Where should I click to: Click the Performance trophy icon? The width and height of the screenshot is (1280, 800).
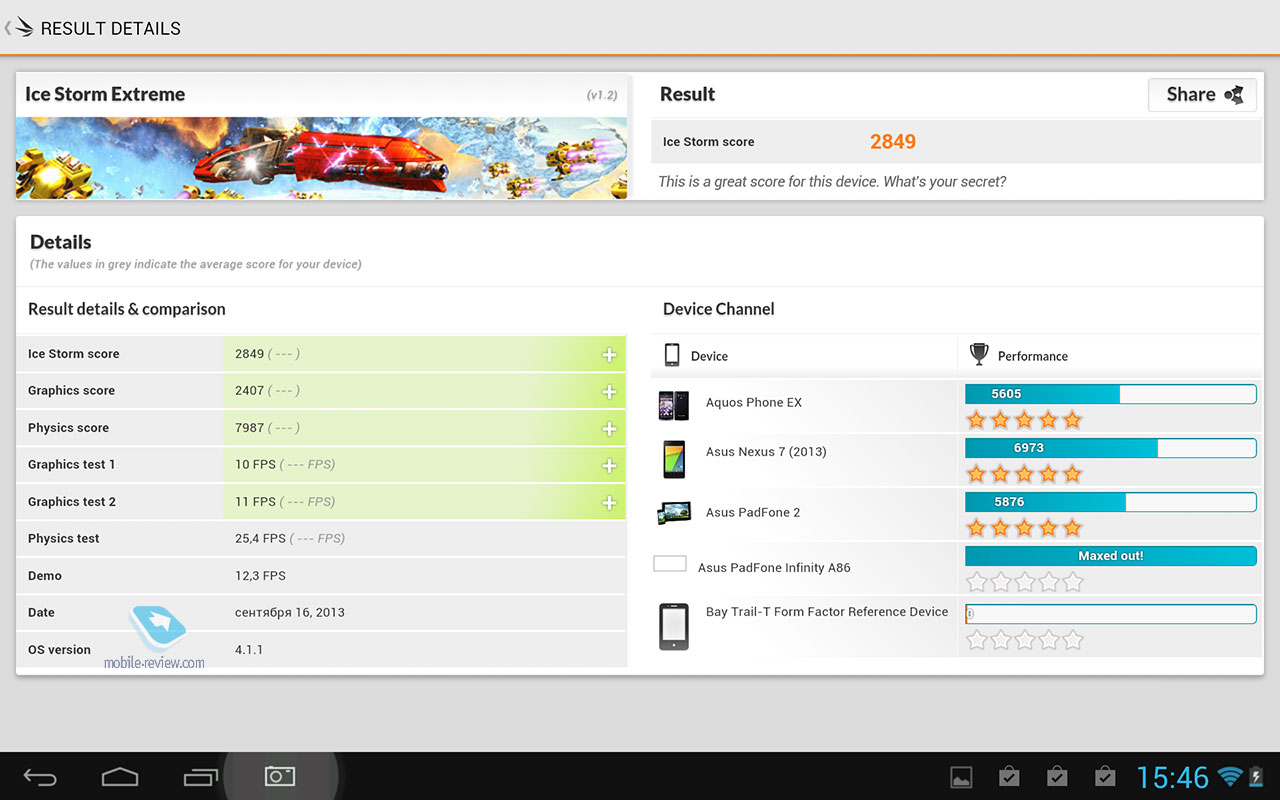[x=979, y=355]
